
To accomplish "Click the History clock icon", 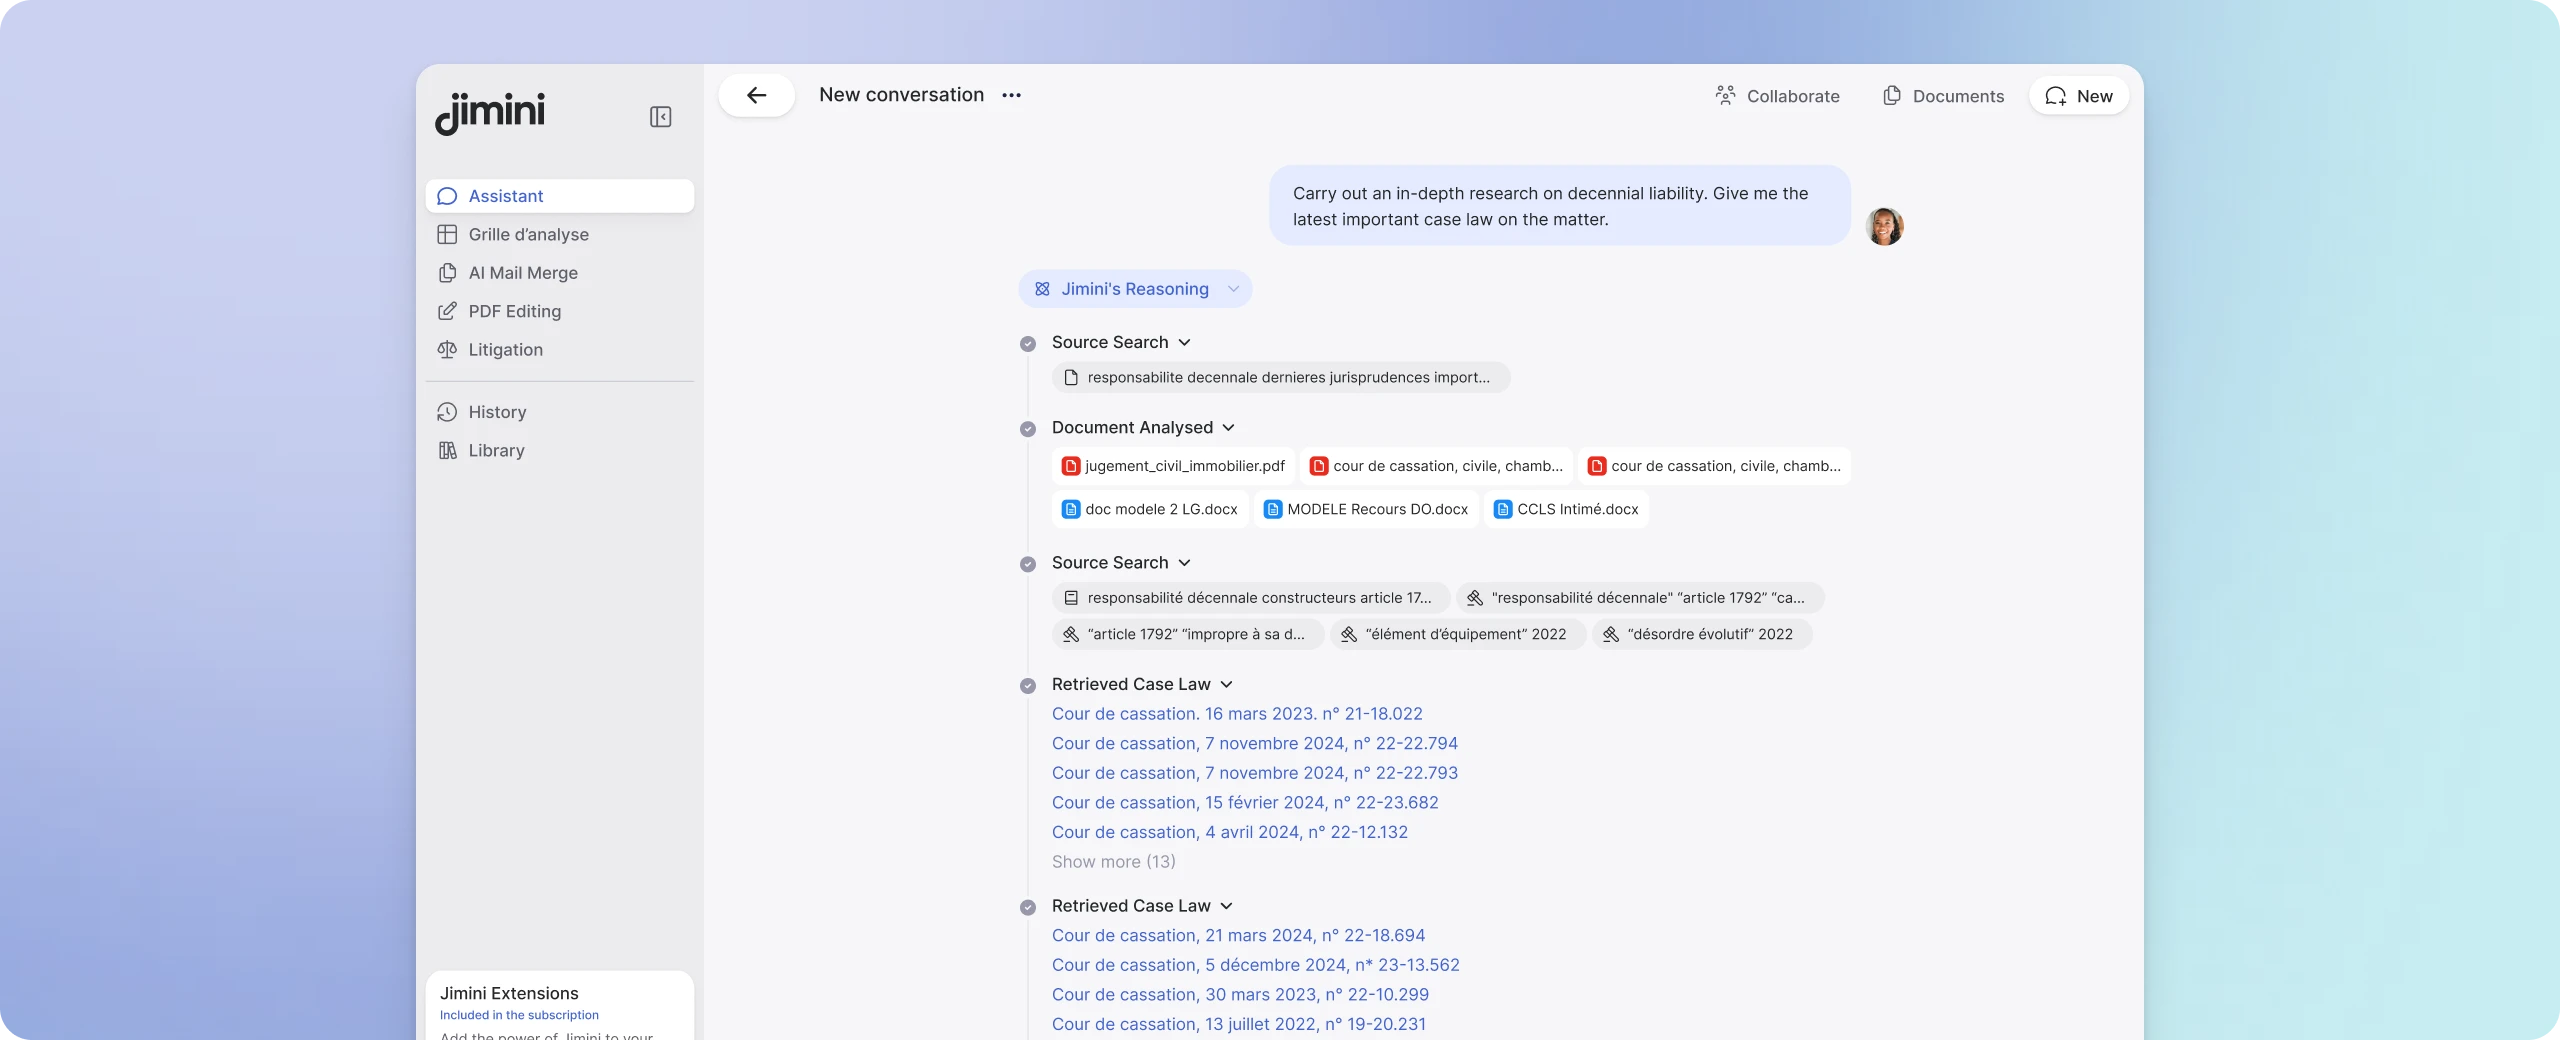I will 447,412.
